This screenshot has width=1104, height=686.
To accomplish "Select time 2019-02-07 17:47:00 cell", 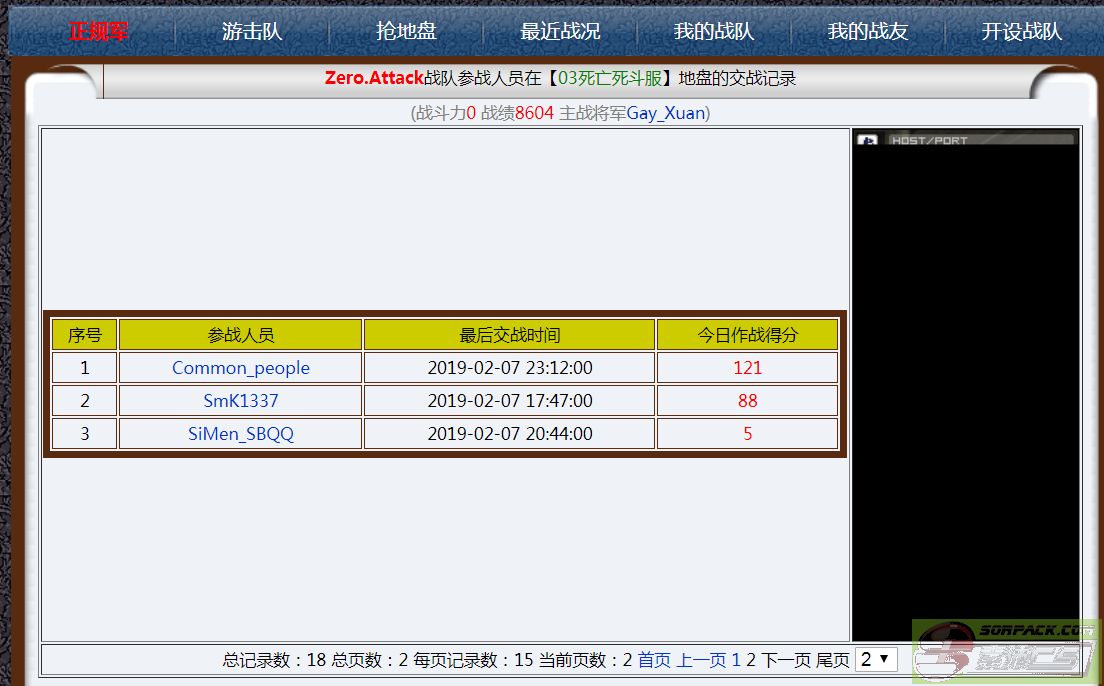I will tap(510, 401).
